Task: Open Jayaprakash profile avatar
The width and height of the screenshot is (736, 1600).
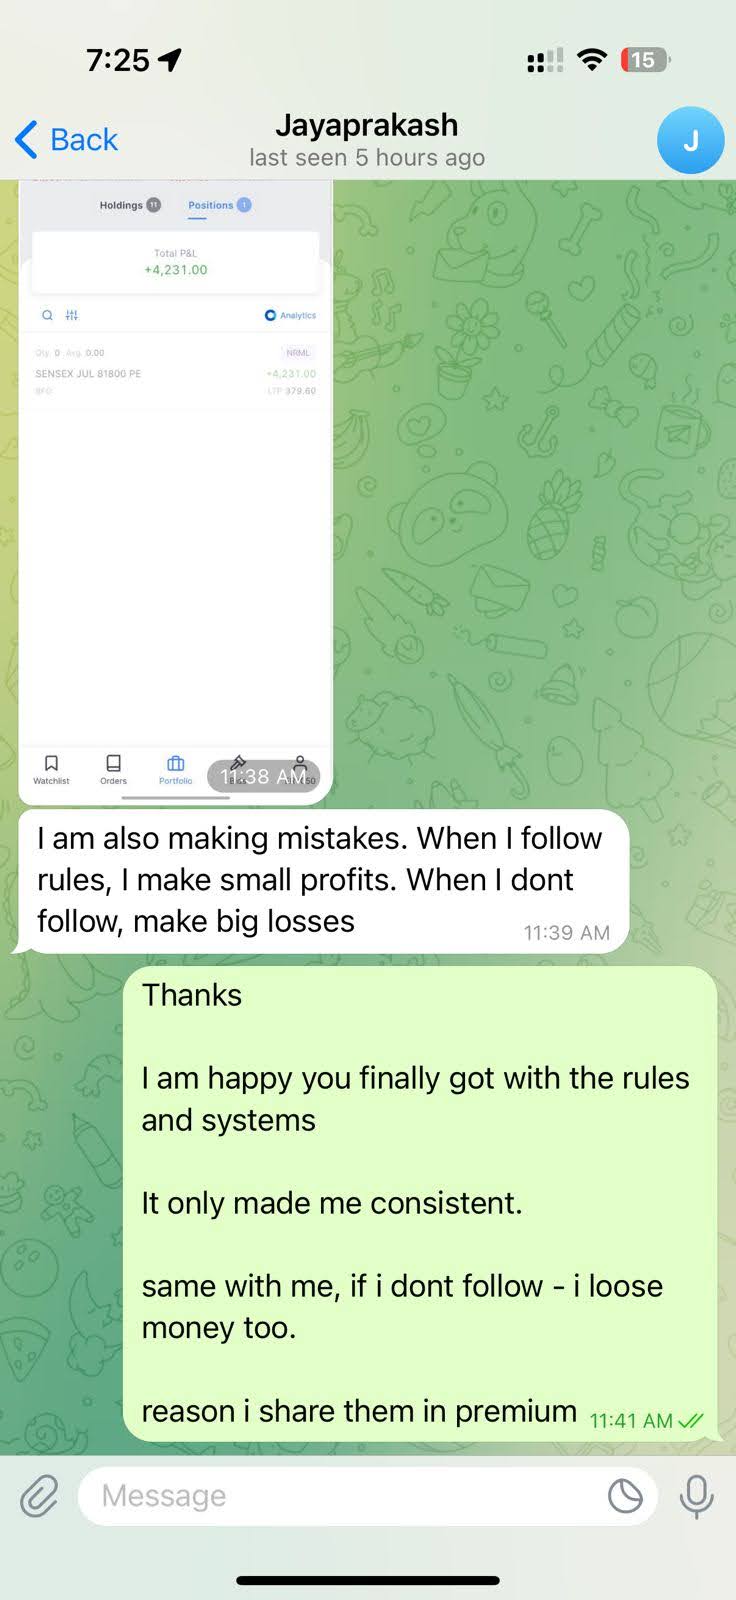Action: coord(690,141)
